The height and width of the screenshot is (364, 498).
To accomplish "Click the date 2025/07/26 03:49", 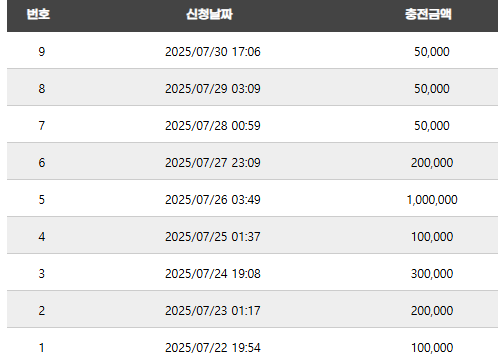I will point(213,200).
